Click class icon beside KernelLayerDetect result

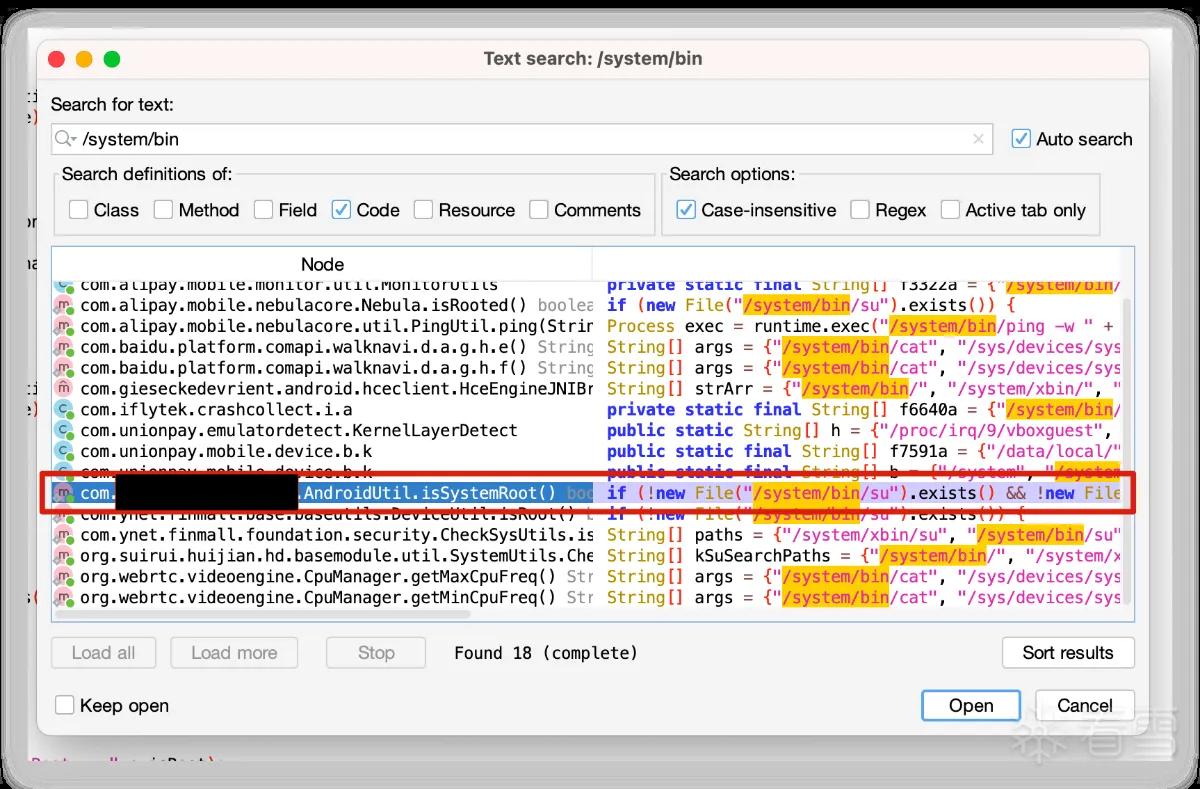coord(65,431)
